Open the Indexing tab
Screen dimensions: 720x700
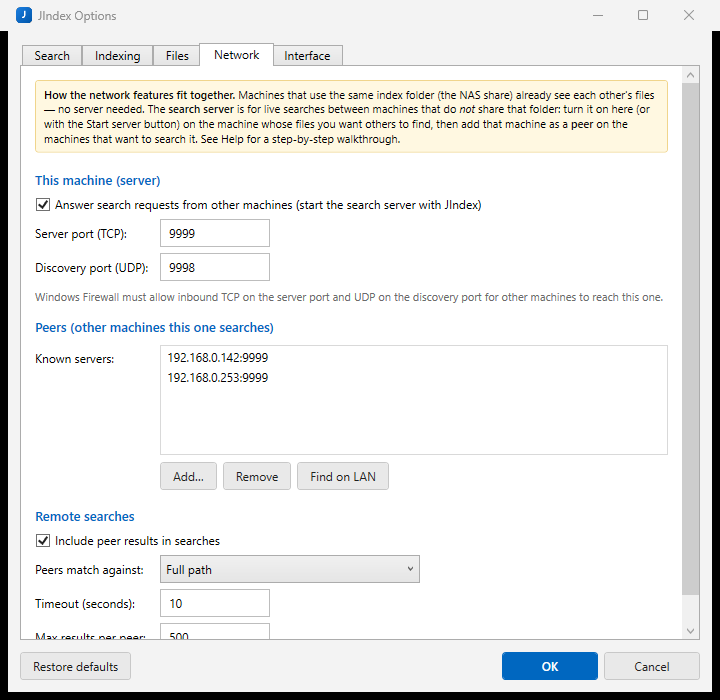pos(118,56)
